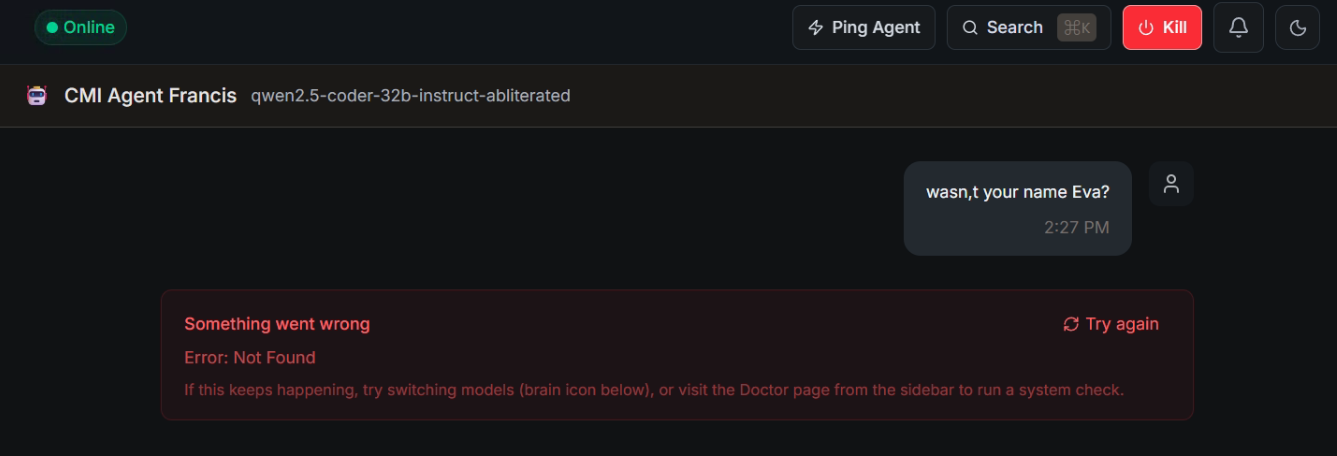Click the ⌘K shortcut badge
This screenshot has height=456, width=1337.
coord(1077,28)
